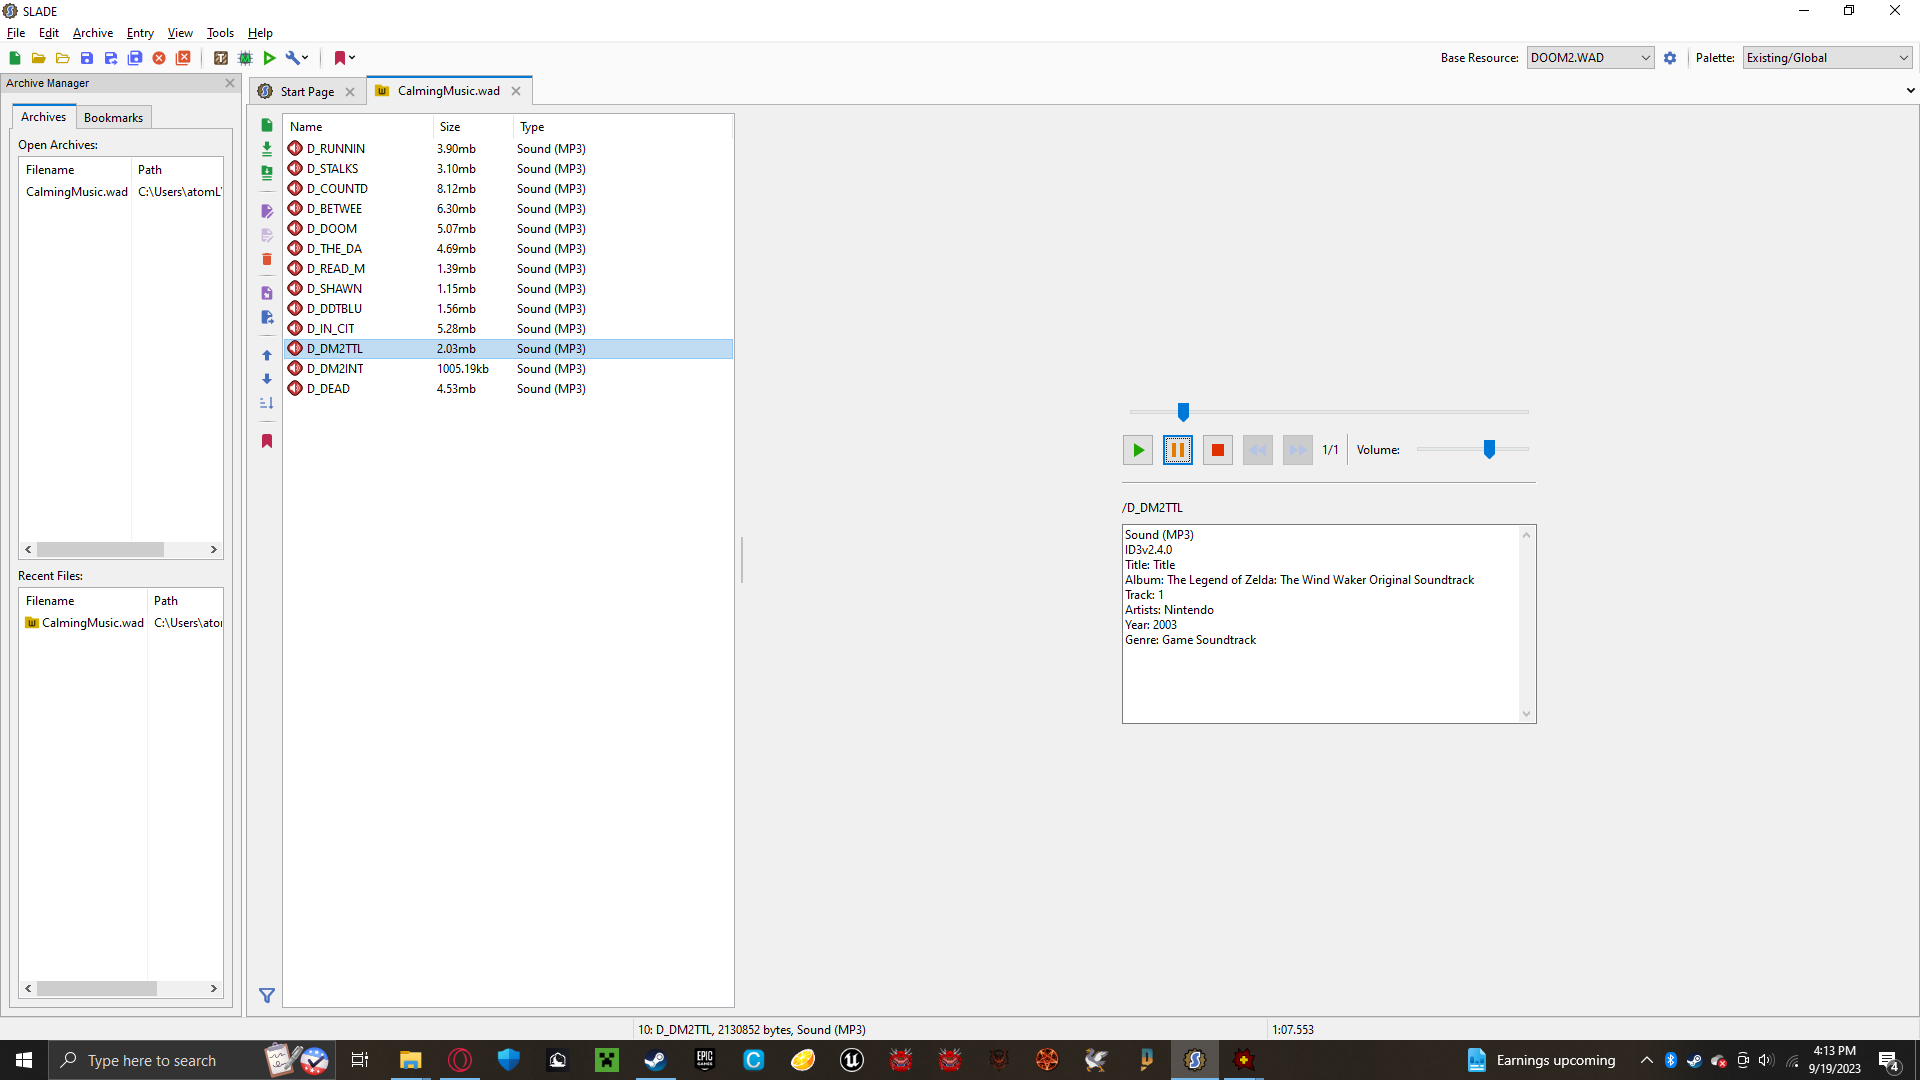Click the Save All icon
This screenshot has height=1080, width=1920.
[135, 58]
